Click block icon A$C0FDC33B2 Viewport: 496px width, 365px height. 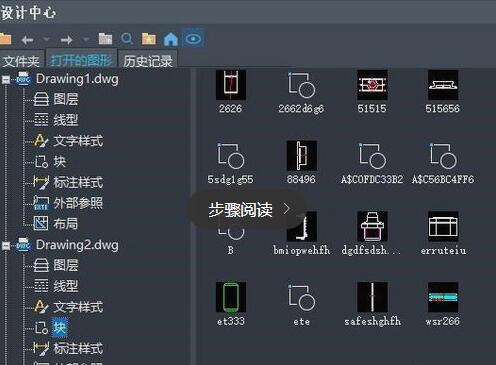tap(372, 156)
